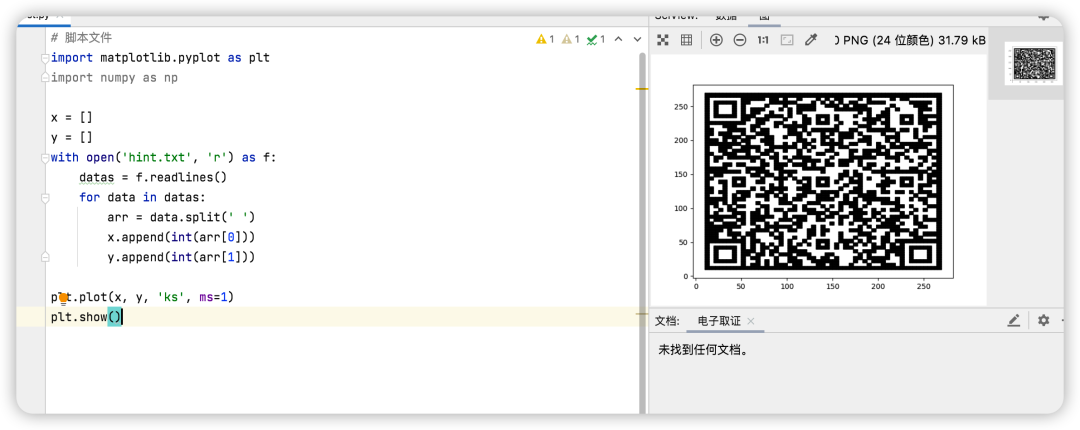Click fold end marker beside y.append line
Viewport: 1080px width, 430px height.
click(x=45, y=258)
